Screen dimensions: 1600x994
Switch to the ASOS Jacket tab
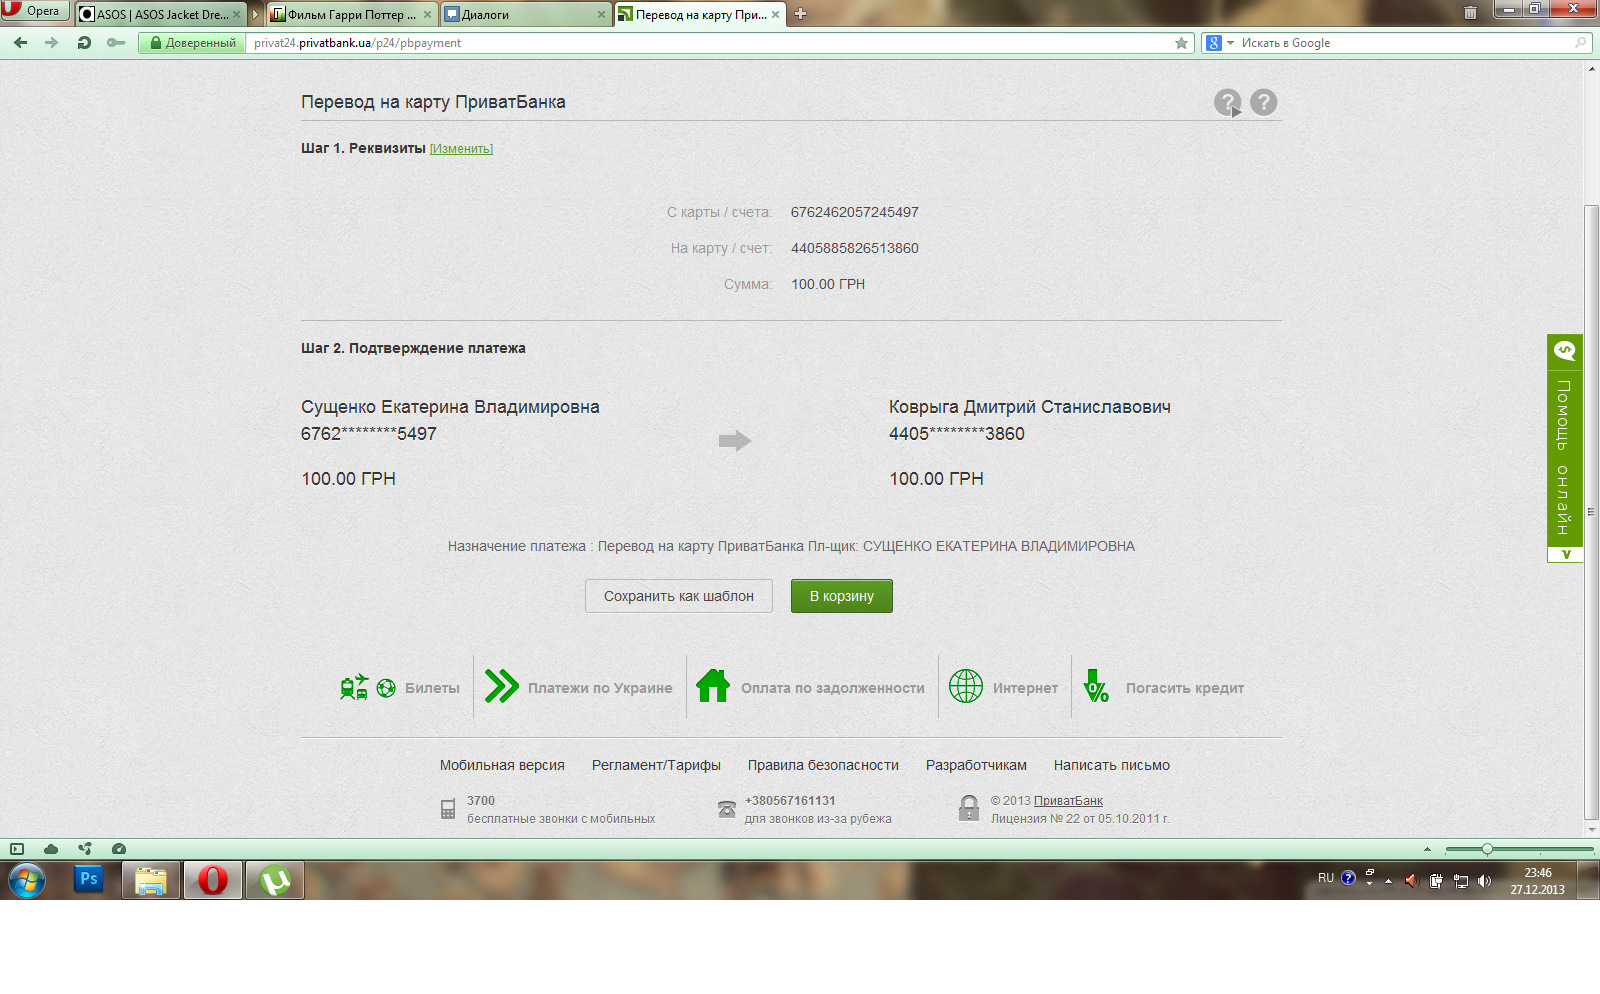click(160, 14)
